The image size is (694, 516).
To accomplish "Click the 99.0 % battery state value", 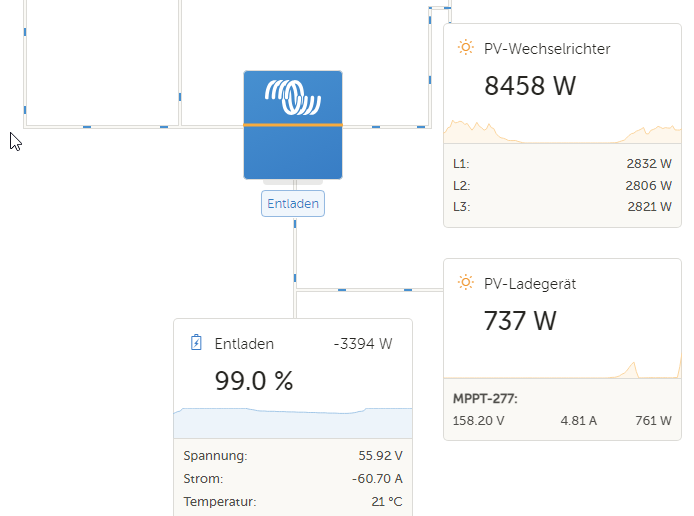I will click(254, 381).
